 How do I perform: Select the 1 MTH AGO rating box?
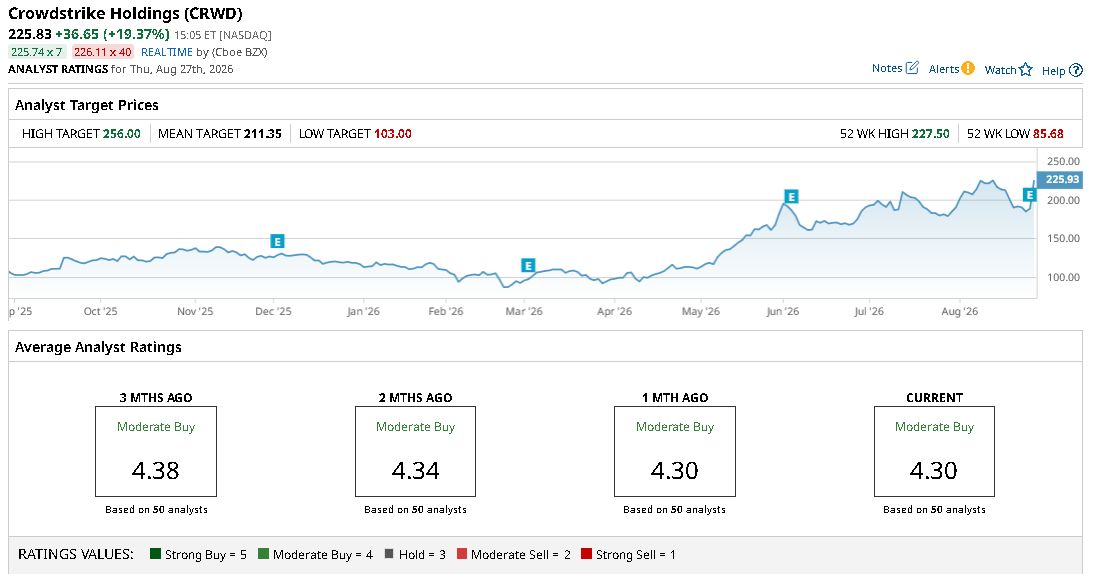click(674, 451)
